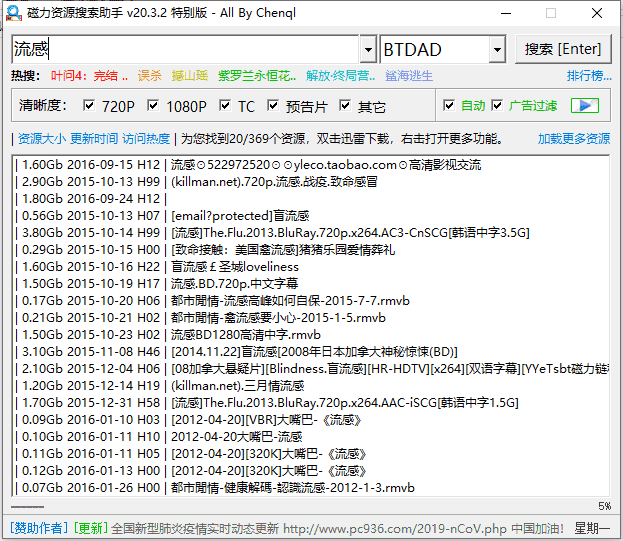Open the search keyword history dropdown
The width and height of the screenshot is (623, 541).
368,50
